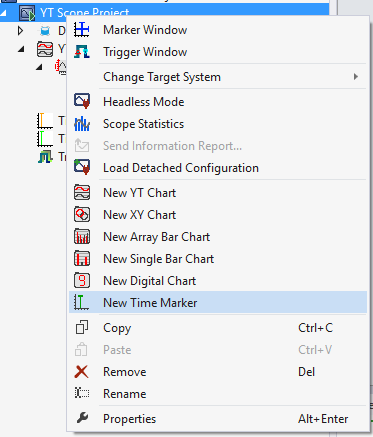
Task: Collapse the YT chart tree node
Action: 21,49
